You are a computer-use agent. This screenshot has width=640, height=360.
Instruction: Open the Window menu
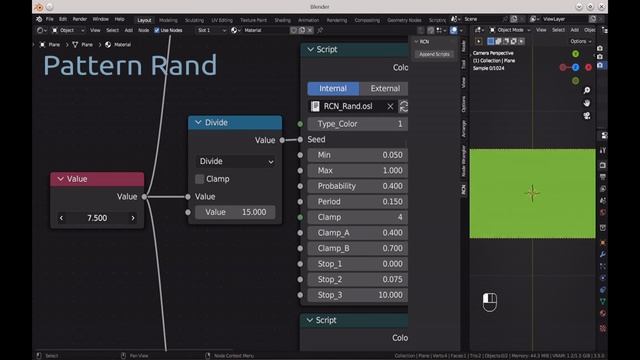100,19
